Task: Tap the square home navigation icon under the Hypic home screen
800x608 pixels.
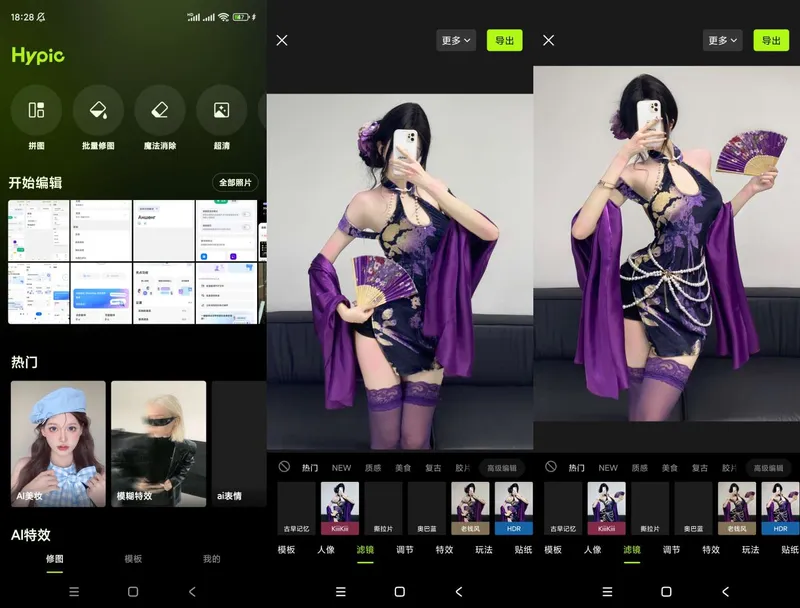Action: [133, 592]
